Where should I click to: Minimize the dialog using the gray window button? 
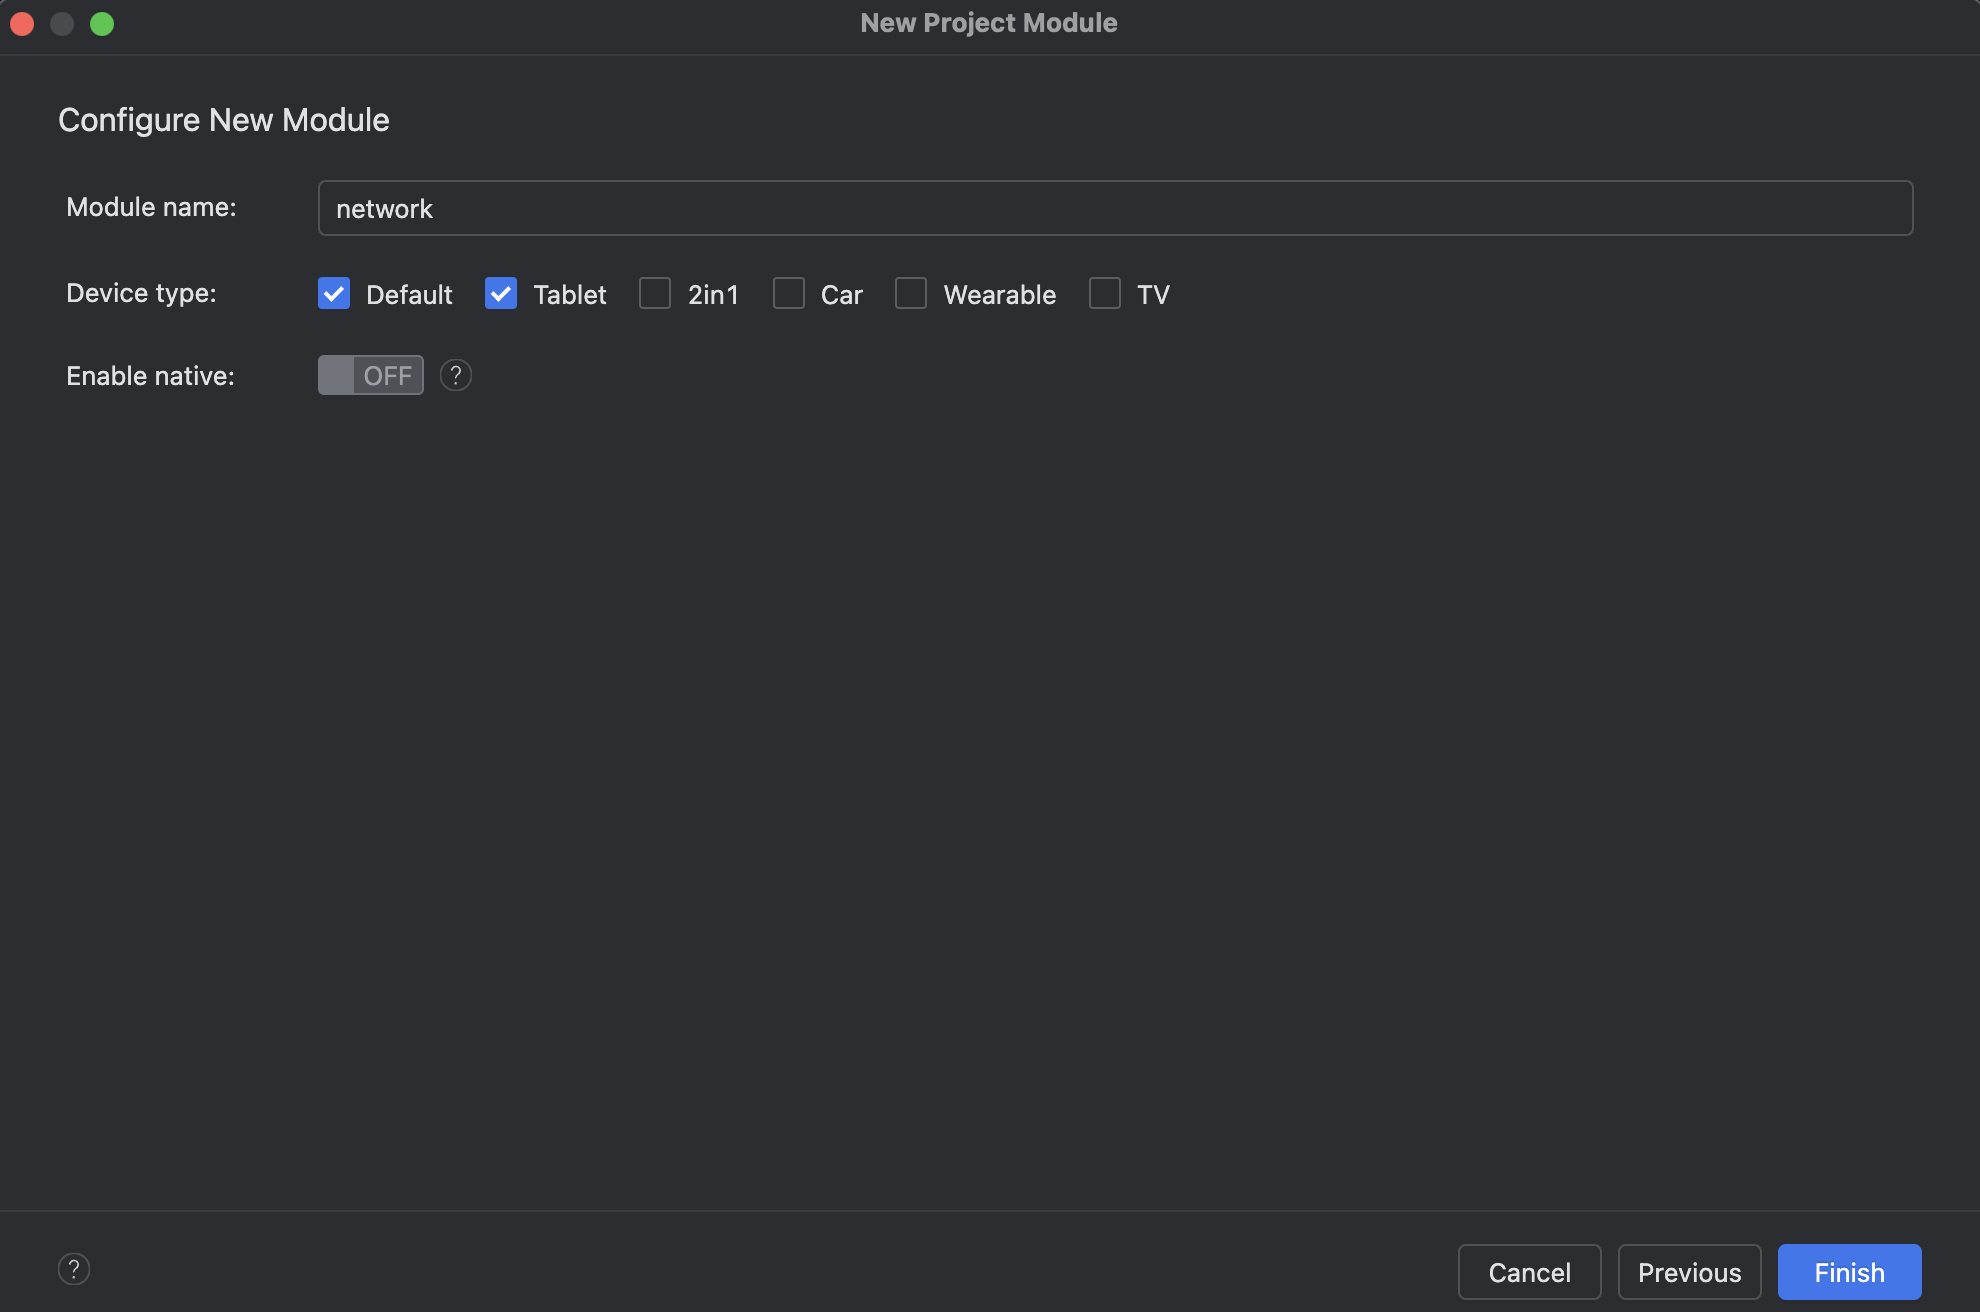62,24
